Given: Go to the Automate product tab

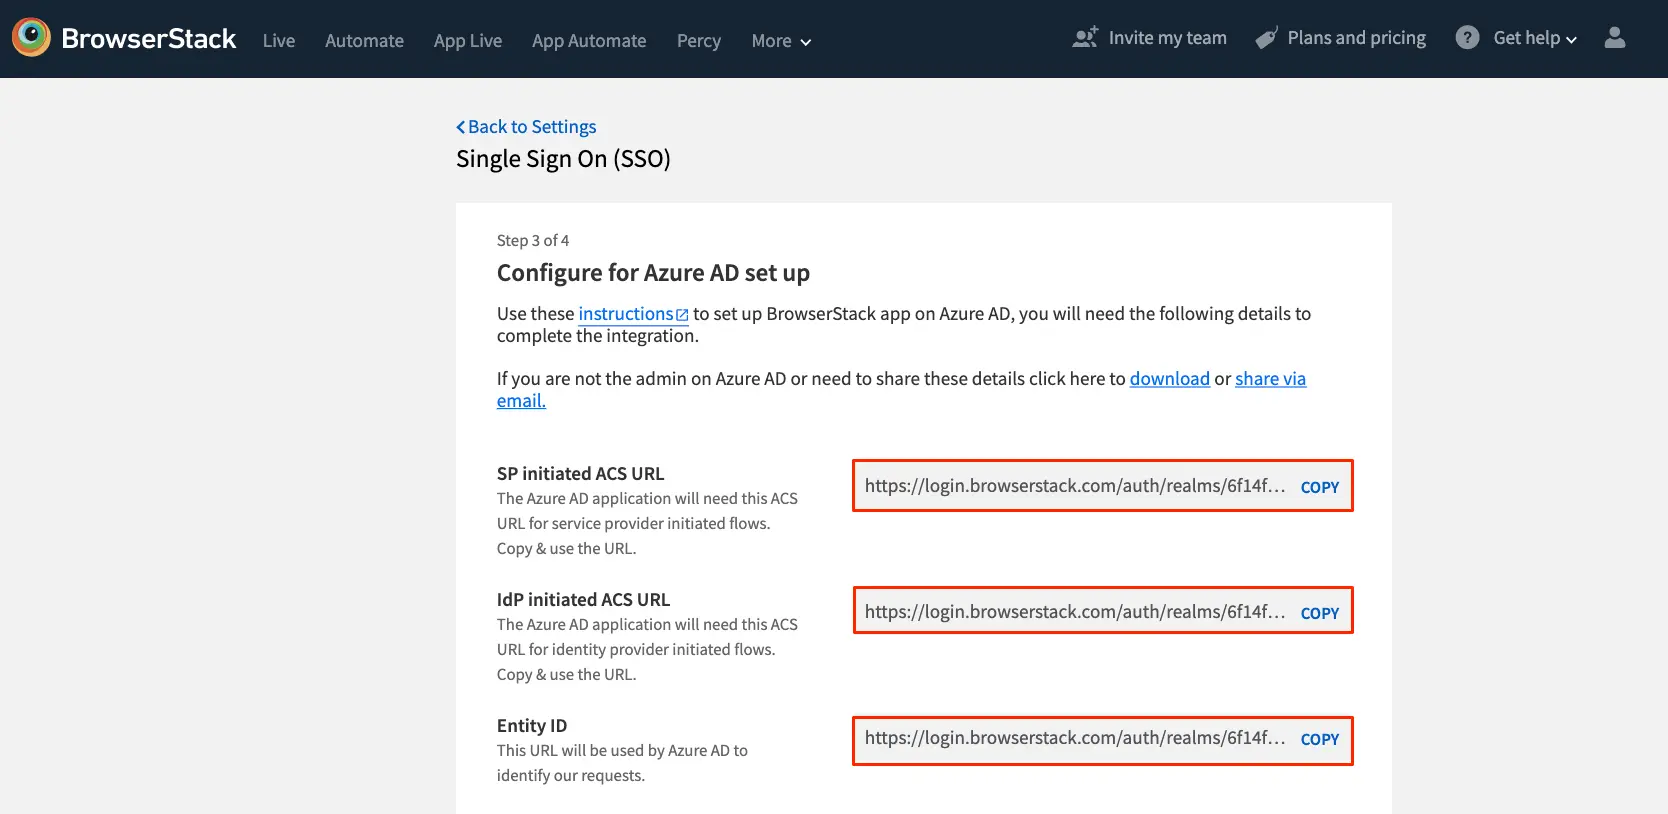Looking at the screenshot, I should click(364, 41).
